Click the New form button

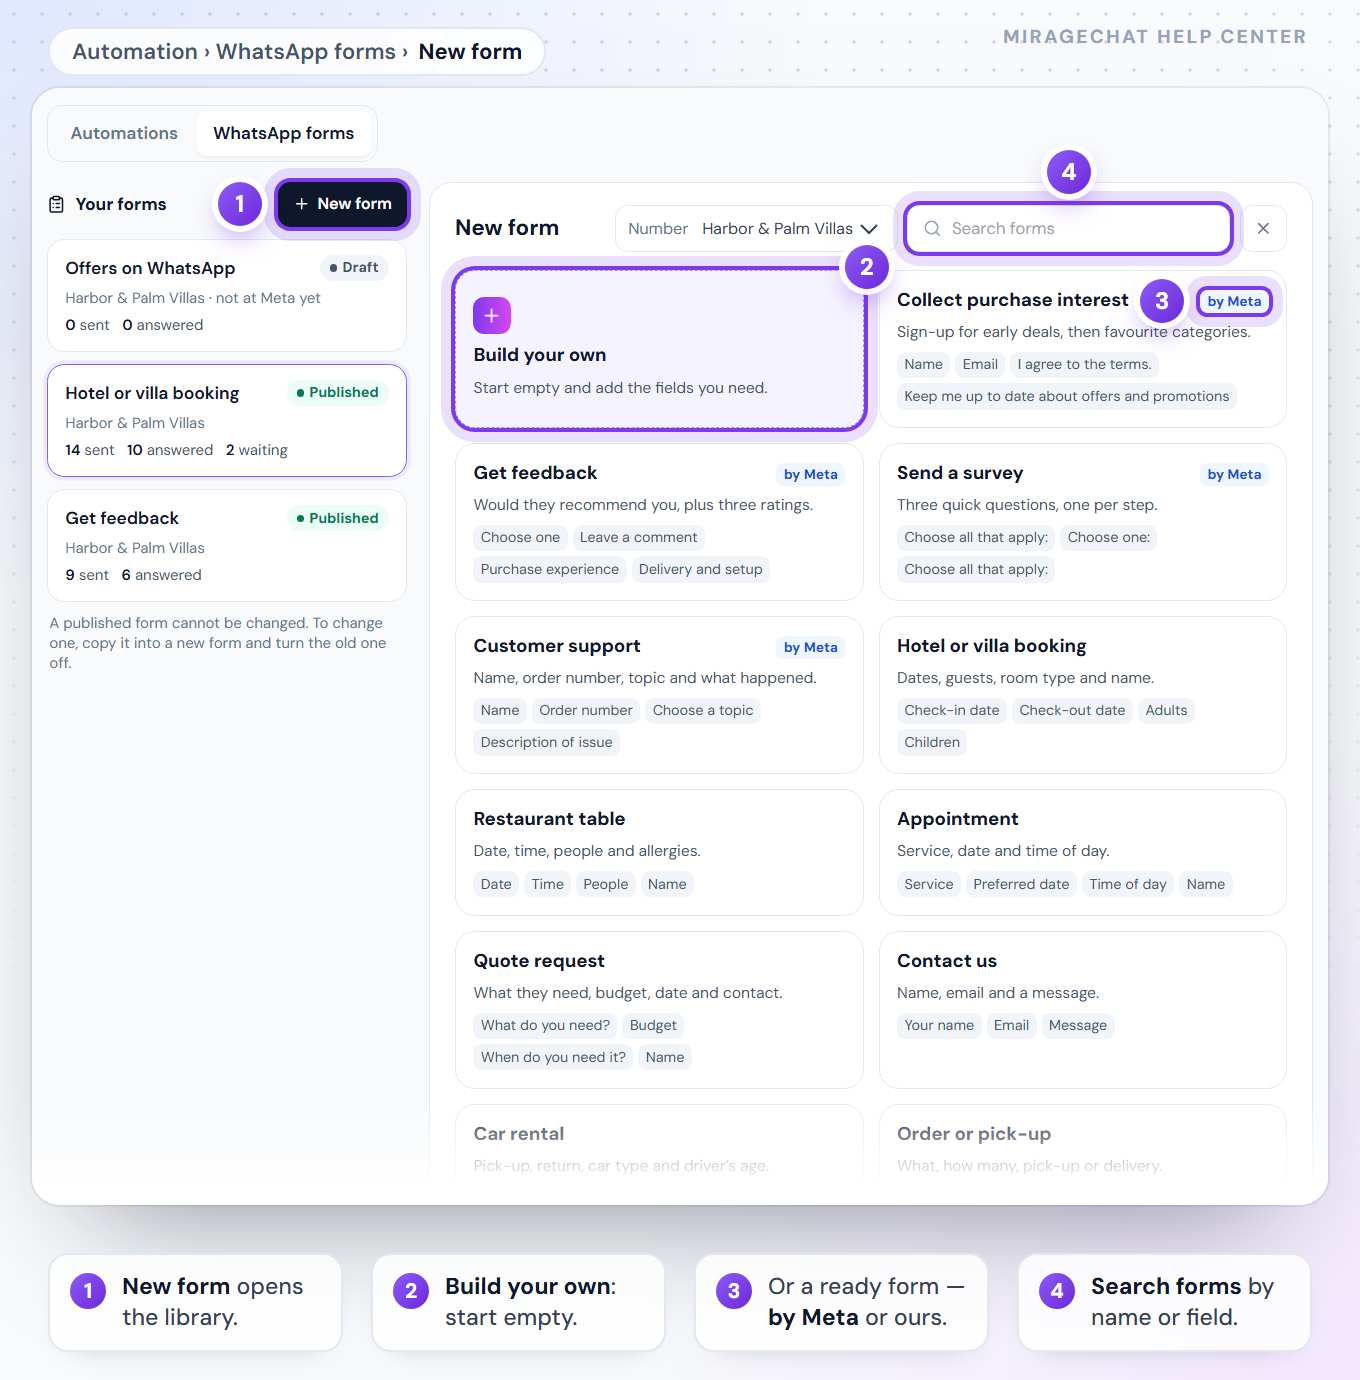click(x=342, y=204)
